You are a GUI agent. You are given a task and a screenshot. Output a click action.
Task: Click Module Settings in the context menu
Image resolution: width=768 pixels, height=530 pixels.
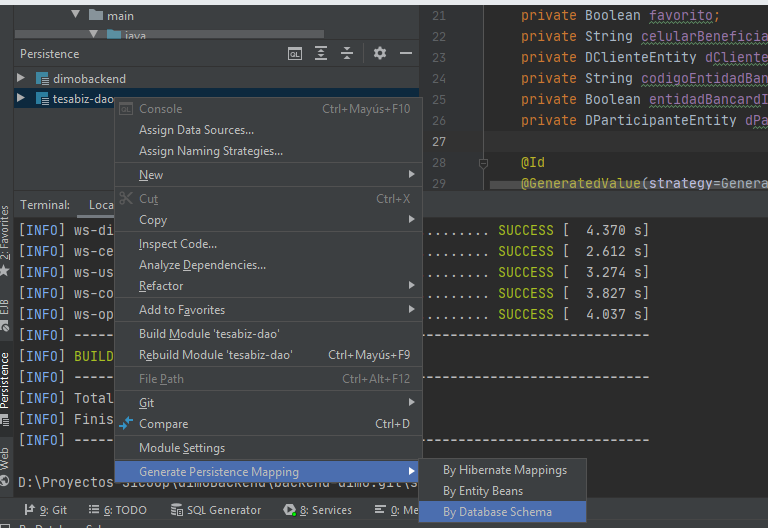(182, 448)
